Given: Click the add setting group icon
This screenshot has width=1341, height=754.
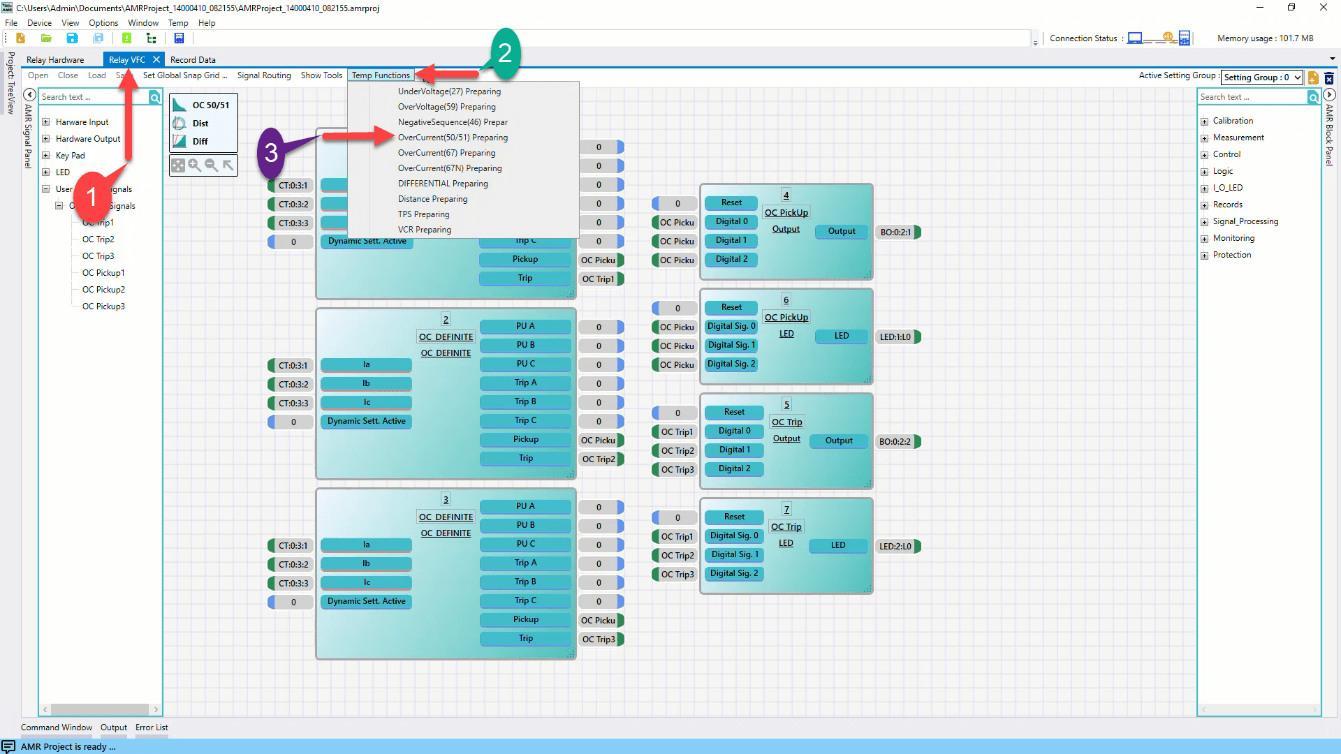Looking at the screenshot, I should click(1313, 77).
